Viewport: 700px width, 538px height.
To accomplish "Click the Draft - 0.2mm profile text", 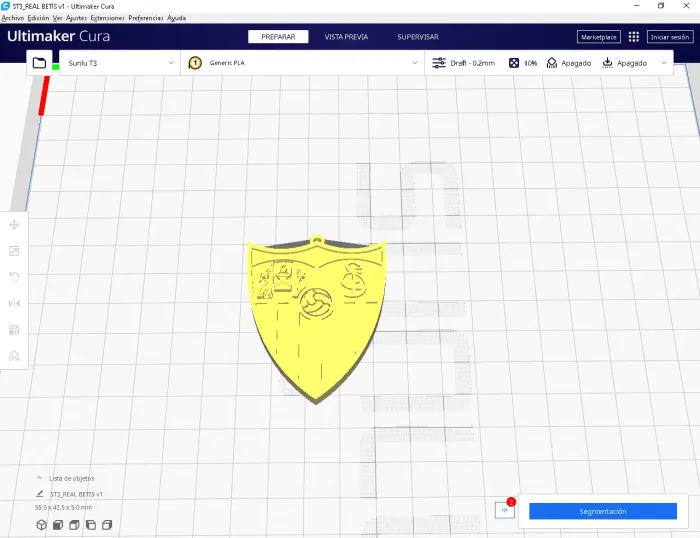I will 472,63.
